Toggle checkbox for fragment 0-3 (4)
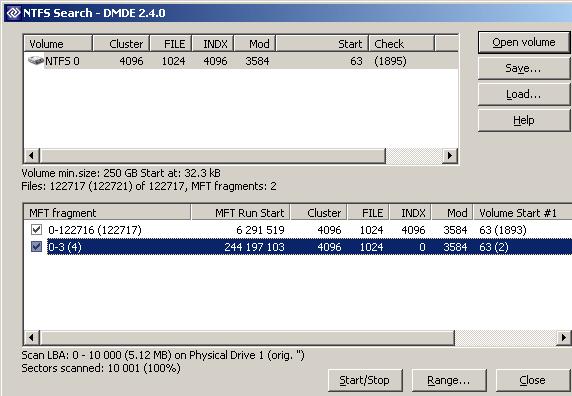 tap(36, 247)
